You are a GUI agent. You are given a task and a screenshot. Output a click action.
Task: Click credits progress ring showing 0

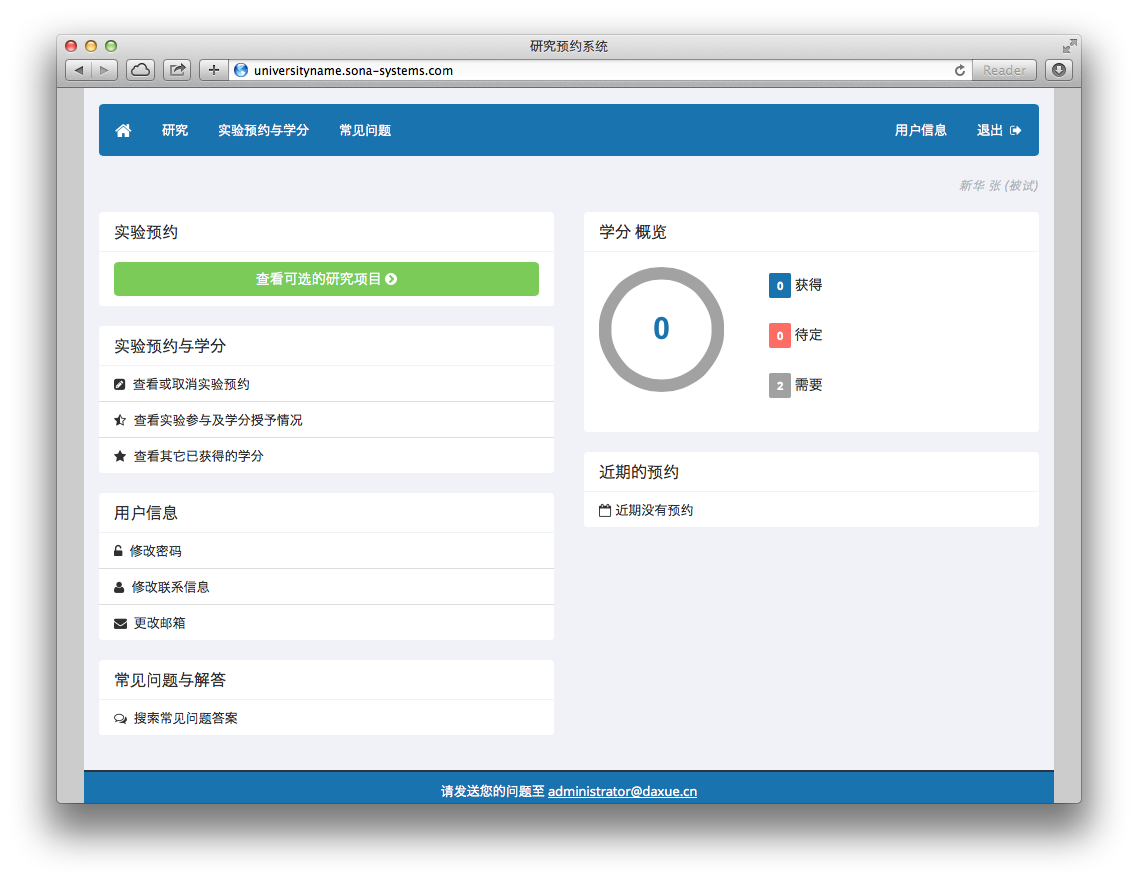point(661,330)
